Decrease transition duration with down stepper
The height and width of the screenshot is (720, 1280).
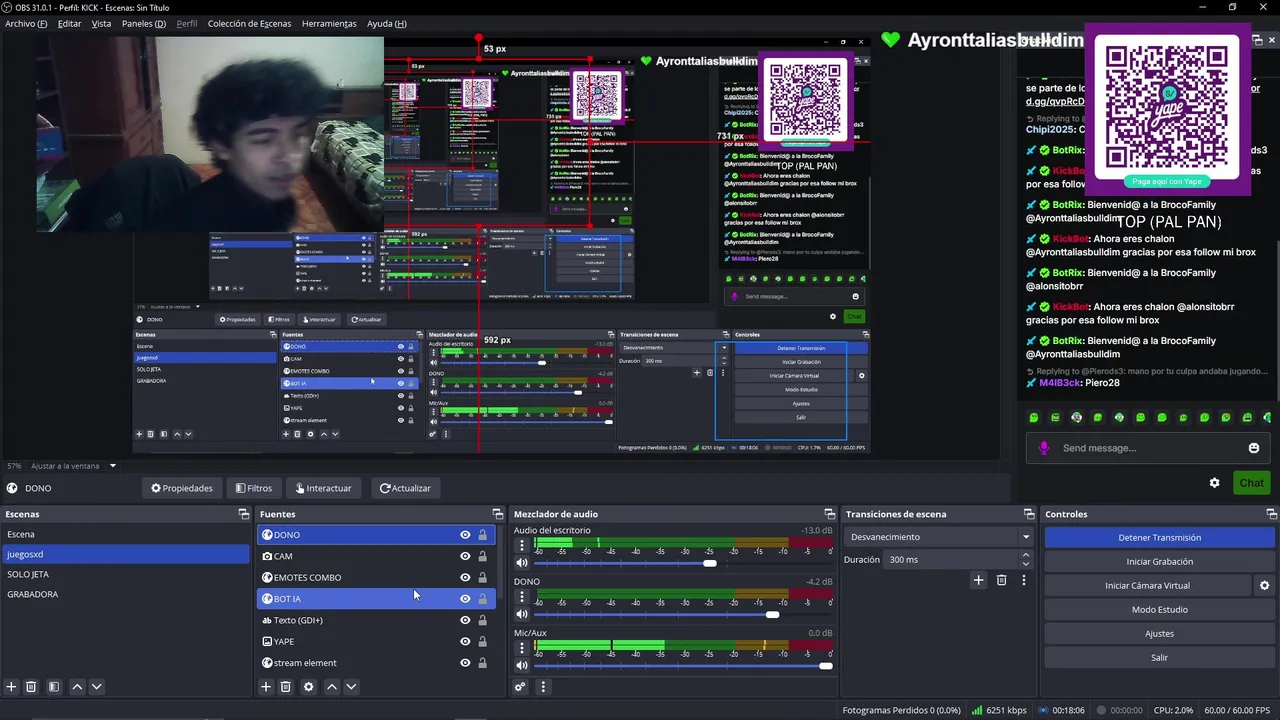tap(1027, 564)
